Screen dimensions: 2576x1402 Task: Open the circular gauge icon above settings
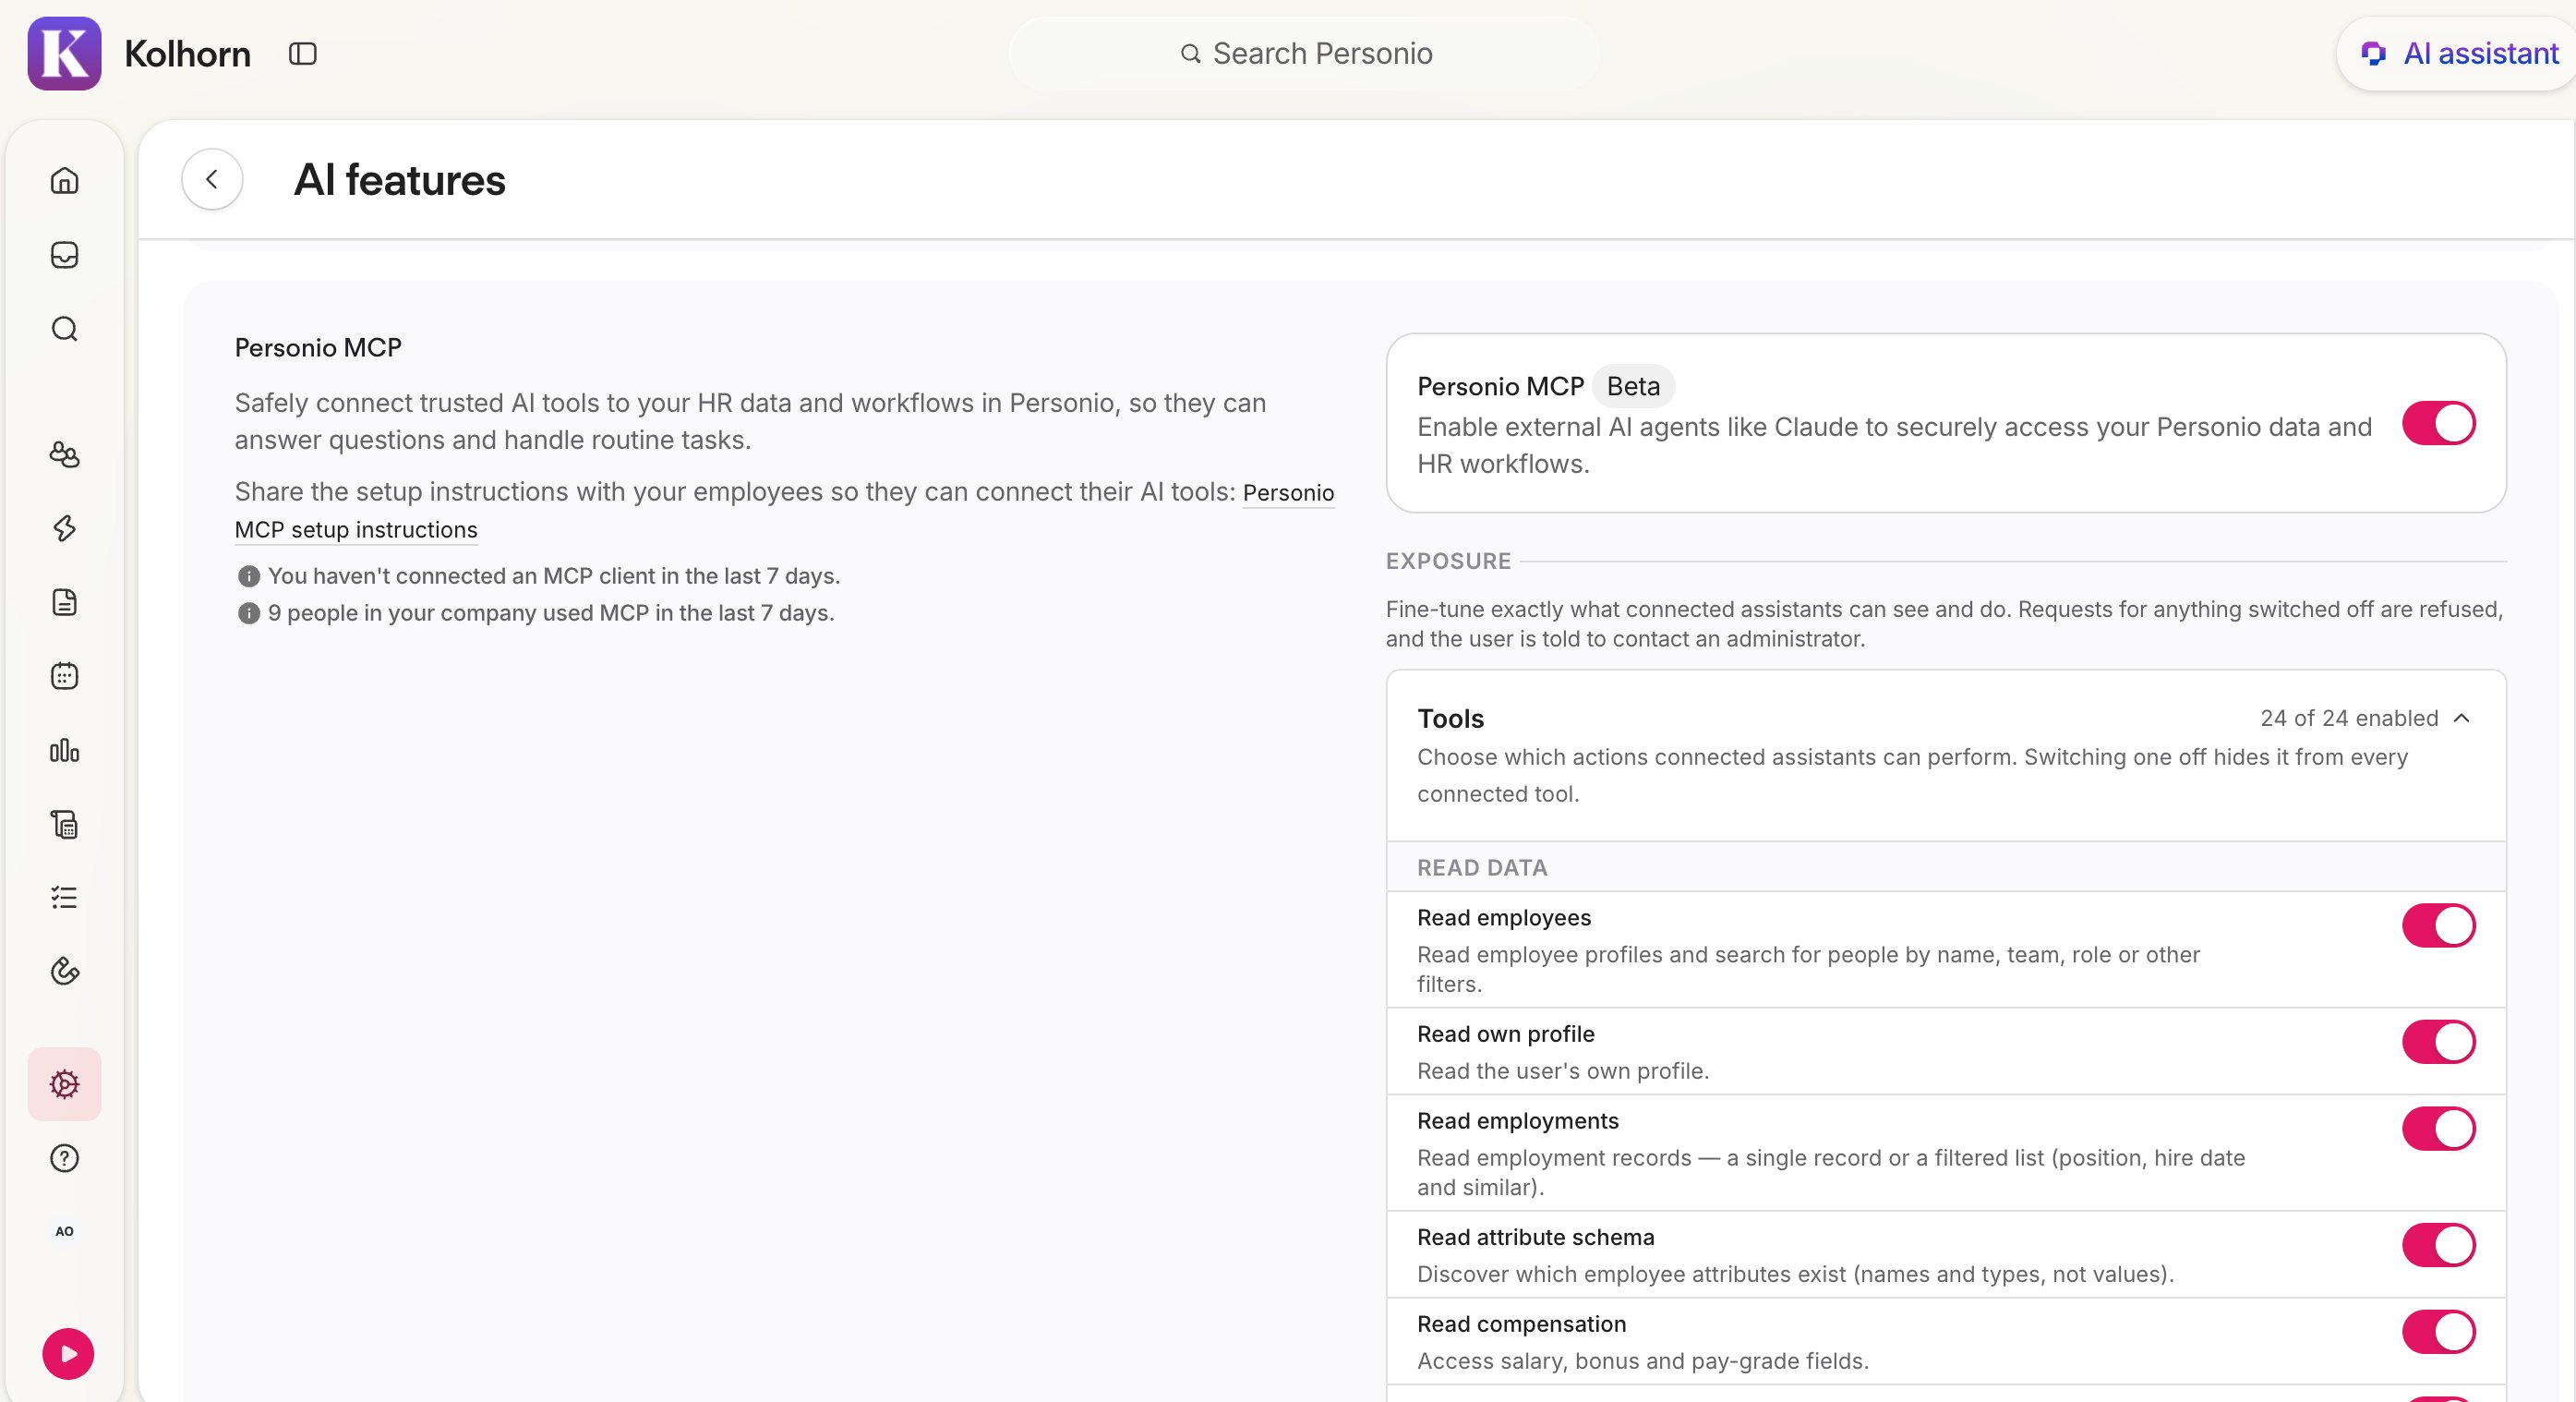(64, 971)
